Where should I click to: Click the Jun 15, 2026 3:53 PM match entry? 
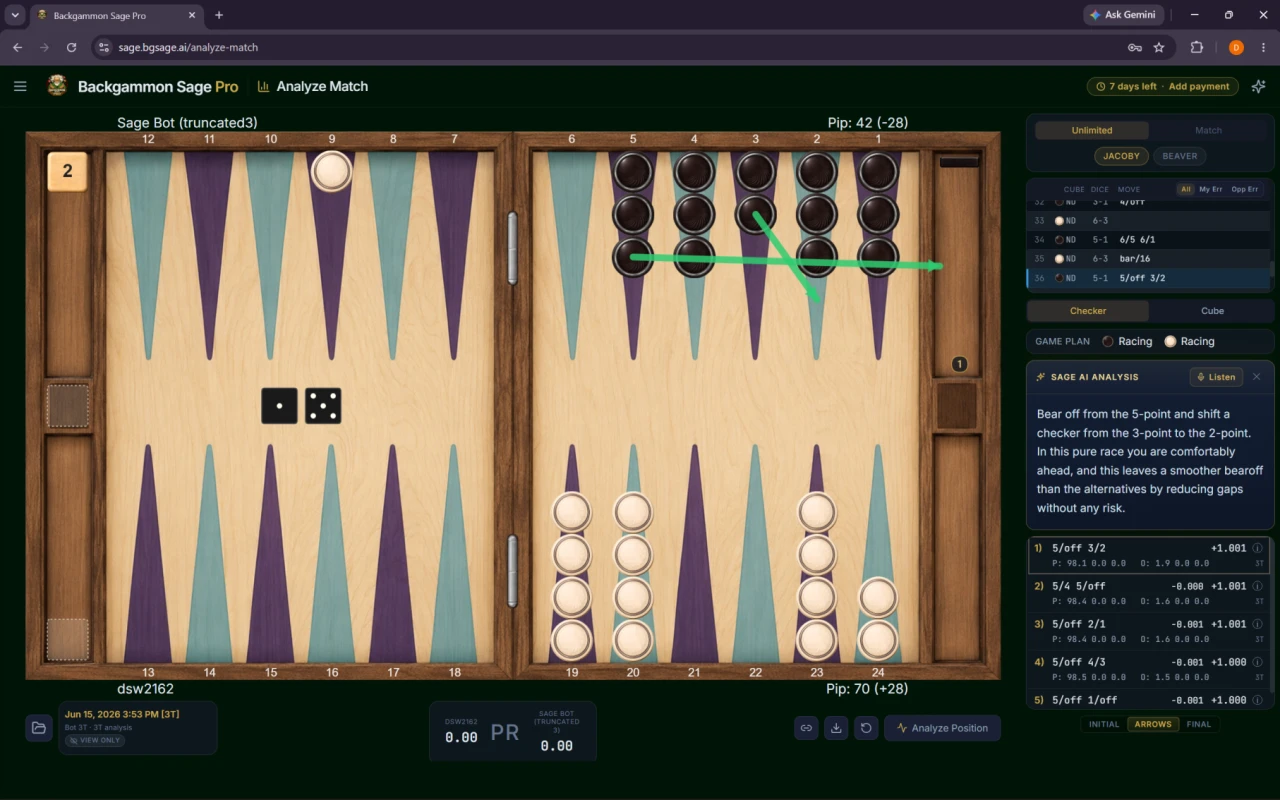138,727
